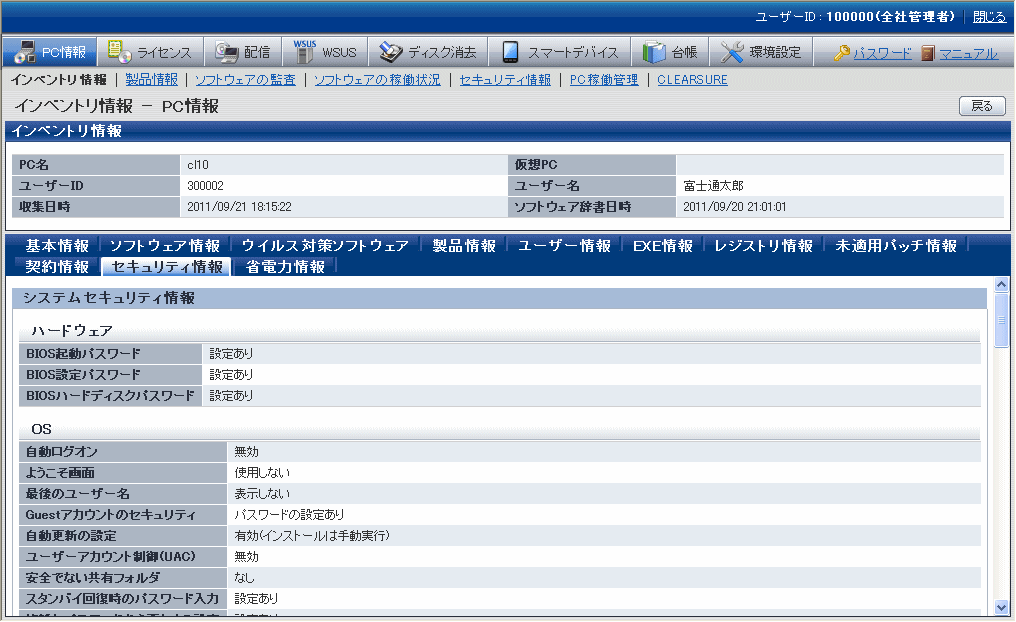
Task: Click the scrollbar down arrow
Action: click(x=1002, y=606)
